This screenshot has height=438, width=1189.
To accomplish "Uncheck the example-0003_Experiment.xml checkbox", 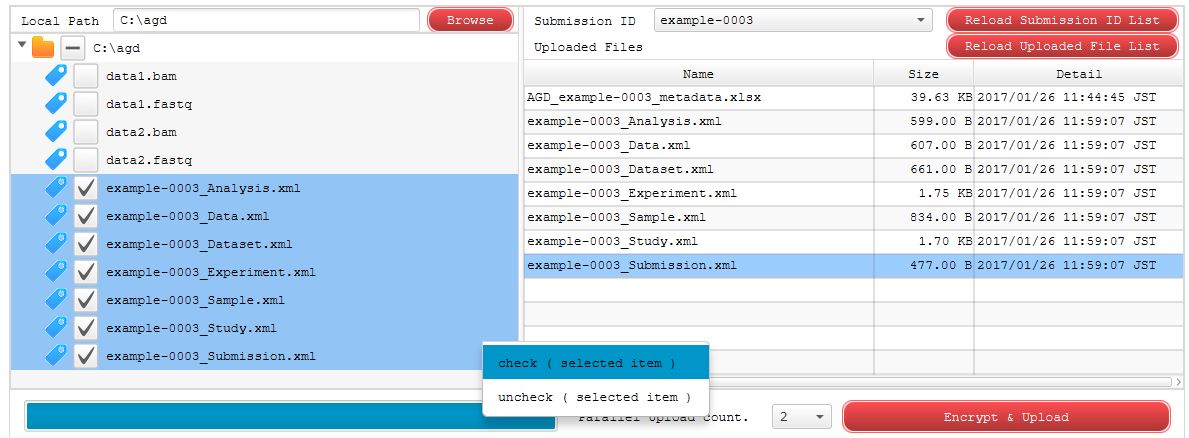I will 86,272.
